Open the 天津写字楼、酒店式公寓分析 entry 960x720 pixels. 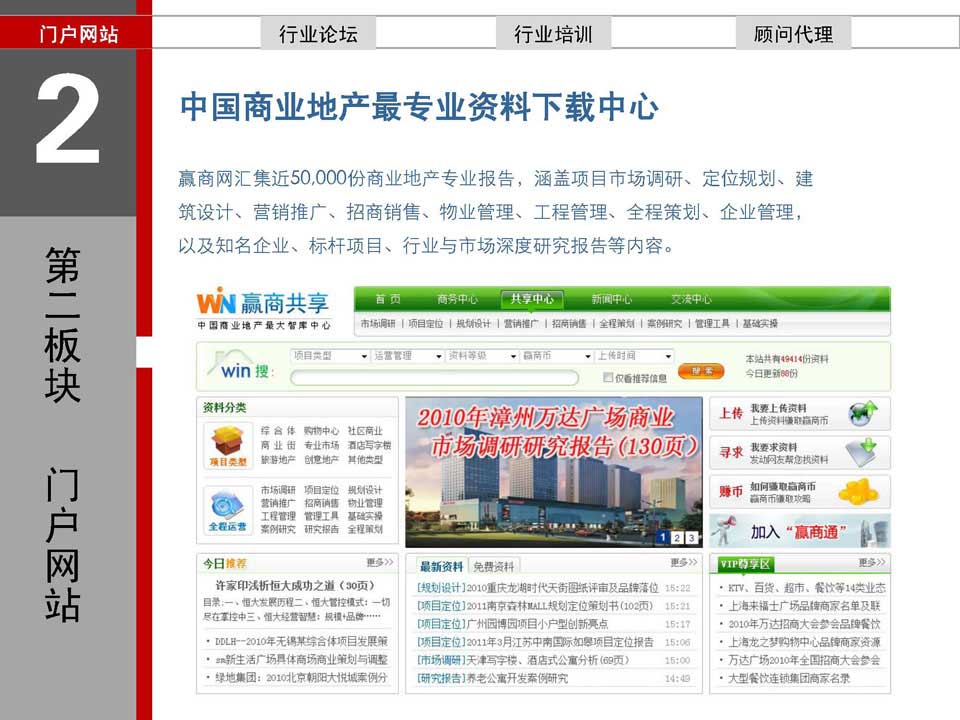point(523,660)
